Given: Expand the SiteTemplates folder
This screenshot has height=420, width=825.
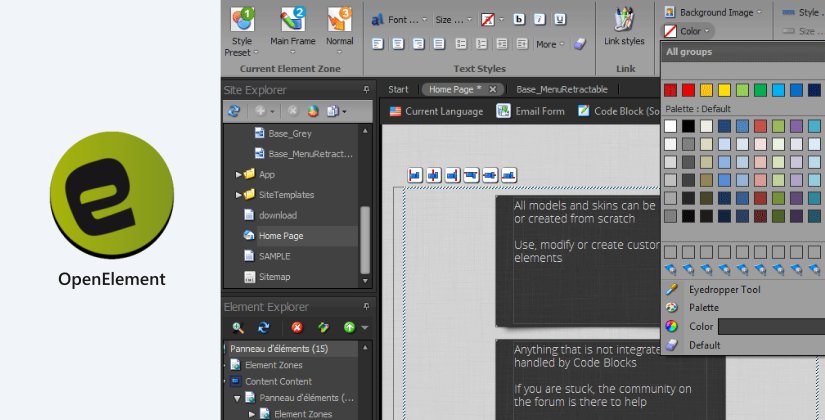Looking at the screenshot, I should pos(238,195).
